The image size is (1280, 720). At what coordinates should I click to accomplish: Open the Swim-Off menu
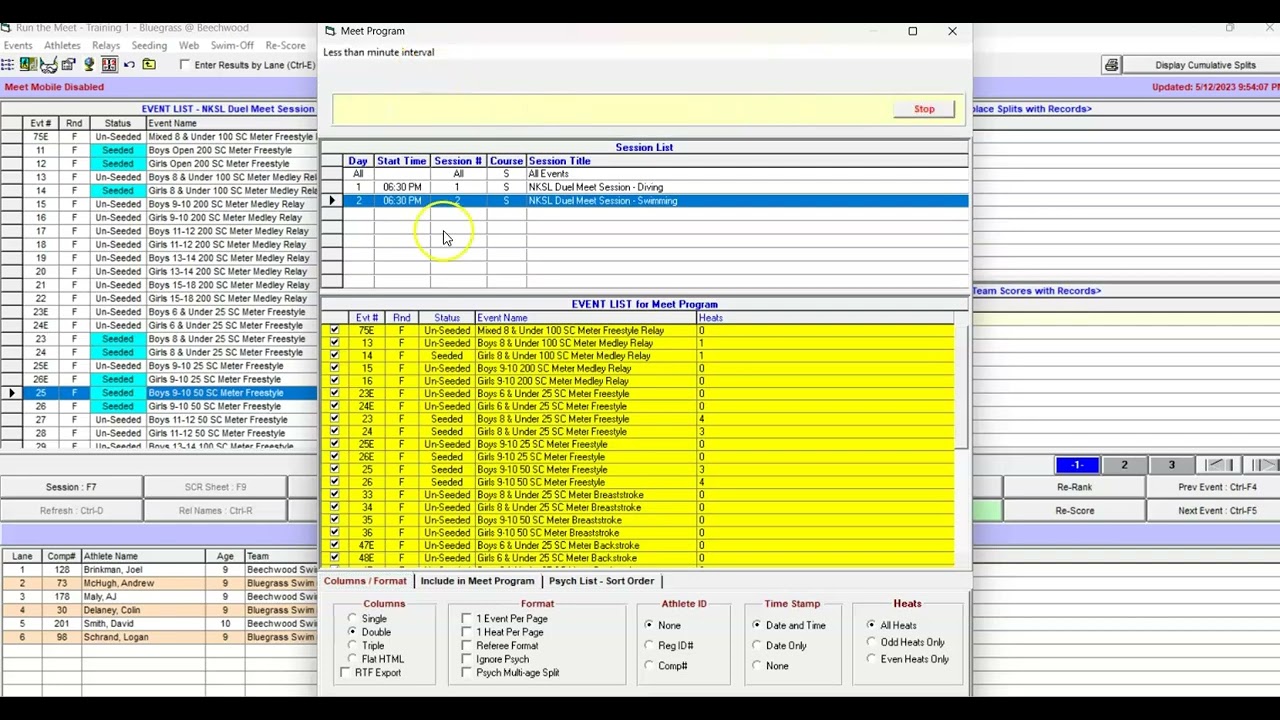click(232, 45)
